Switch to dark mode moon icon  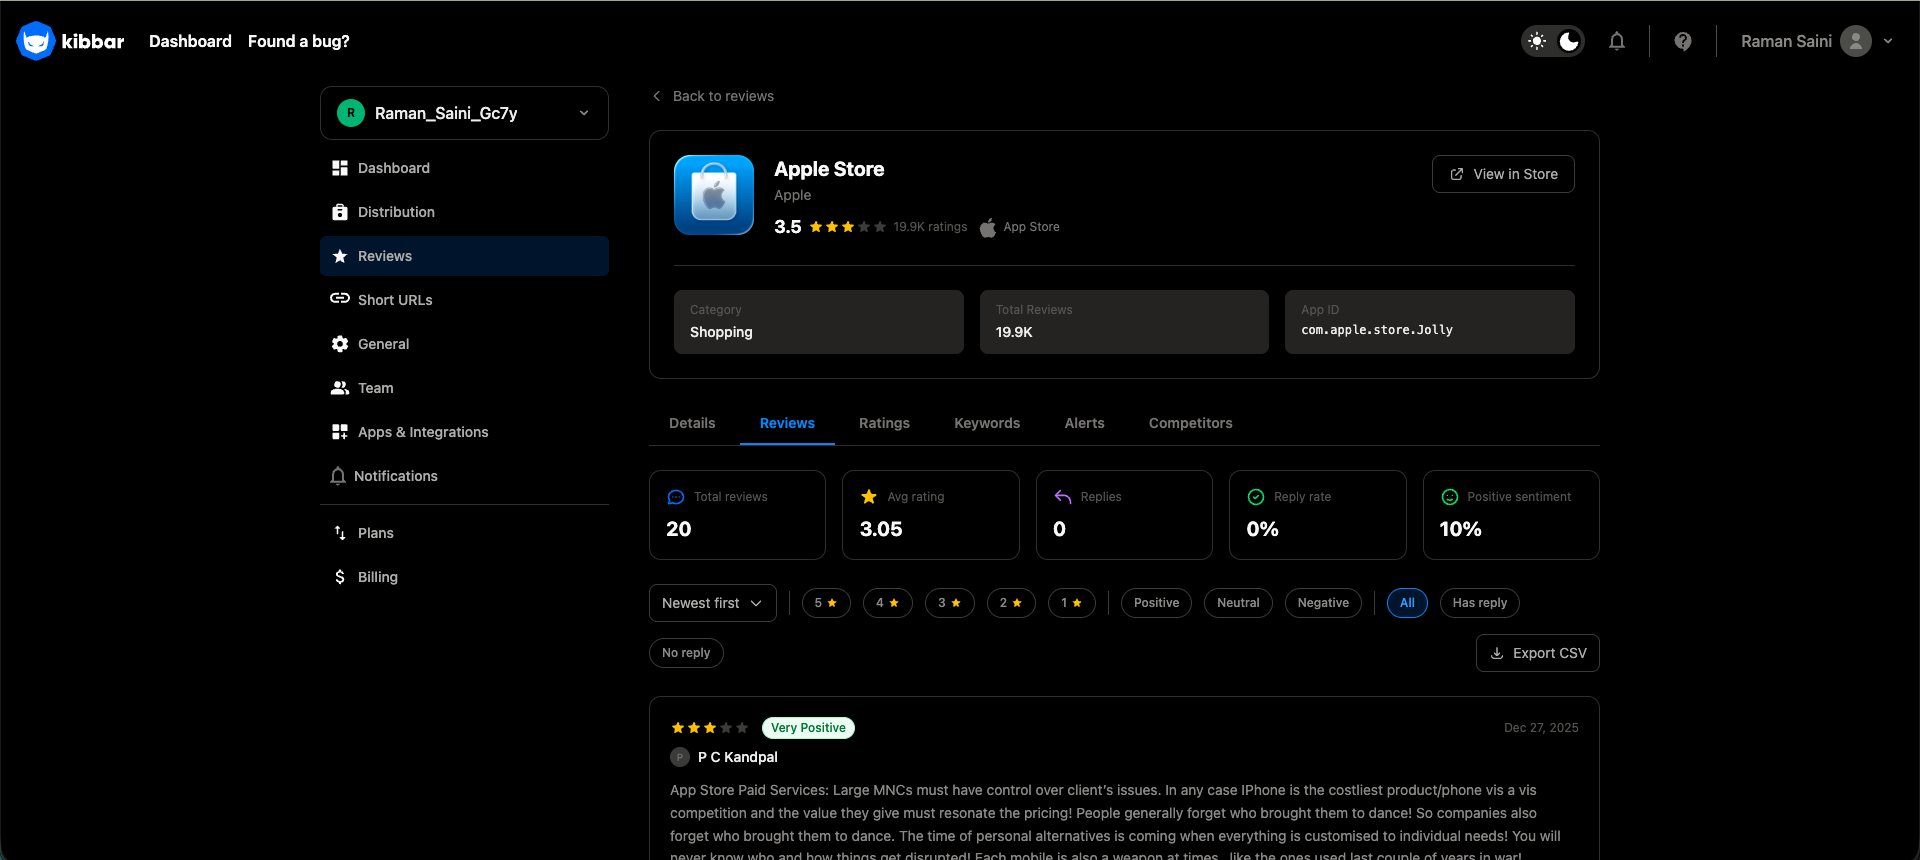[1569, 41]
